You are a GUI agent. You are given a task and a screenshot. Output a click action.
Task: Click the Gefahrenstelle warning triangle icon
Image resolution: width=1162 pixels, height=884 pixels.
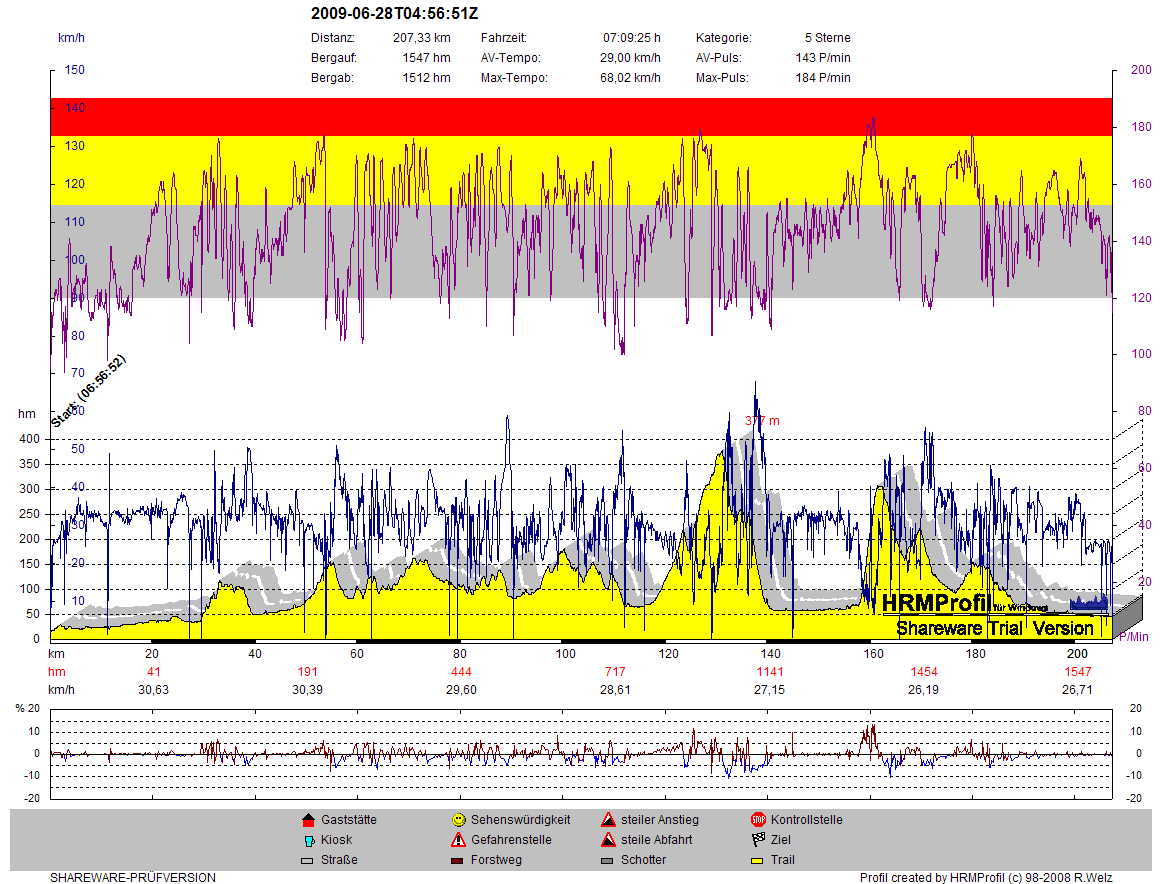[458, 840]
